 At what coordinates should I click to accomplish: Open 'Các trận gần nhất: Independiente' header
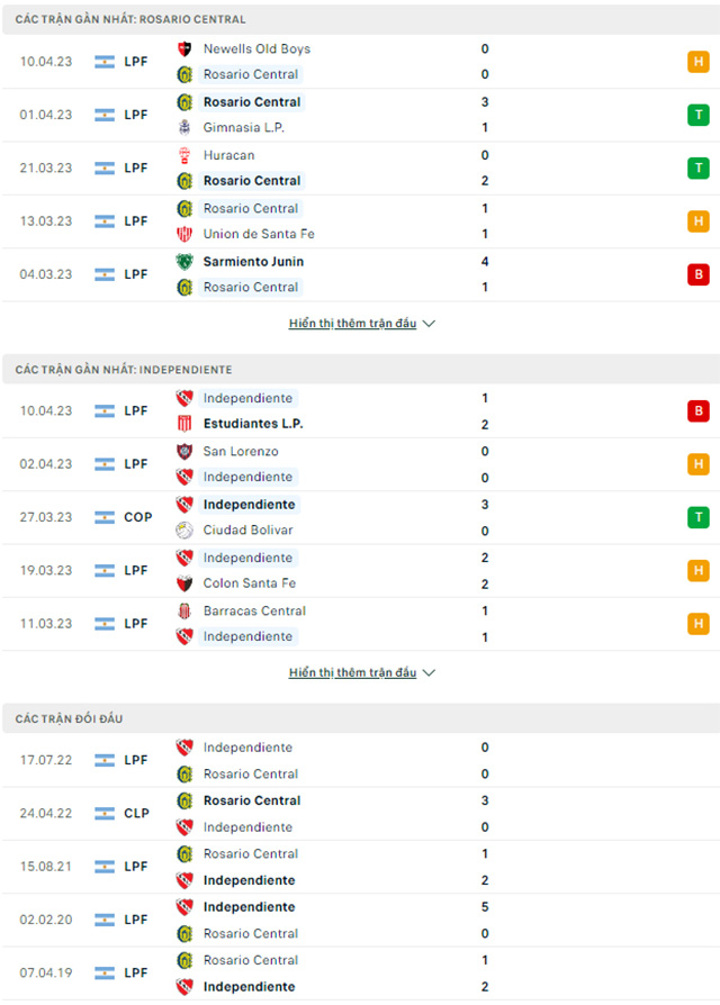[x=361, y=369]
